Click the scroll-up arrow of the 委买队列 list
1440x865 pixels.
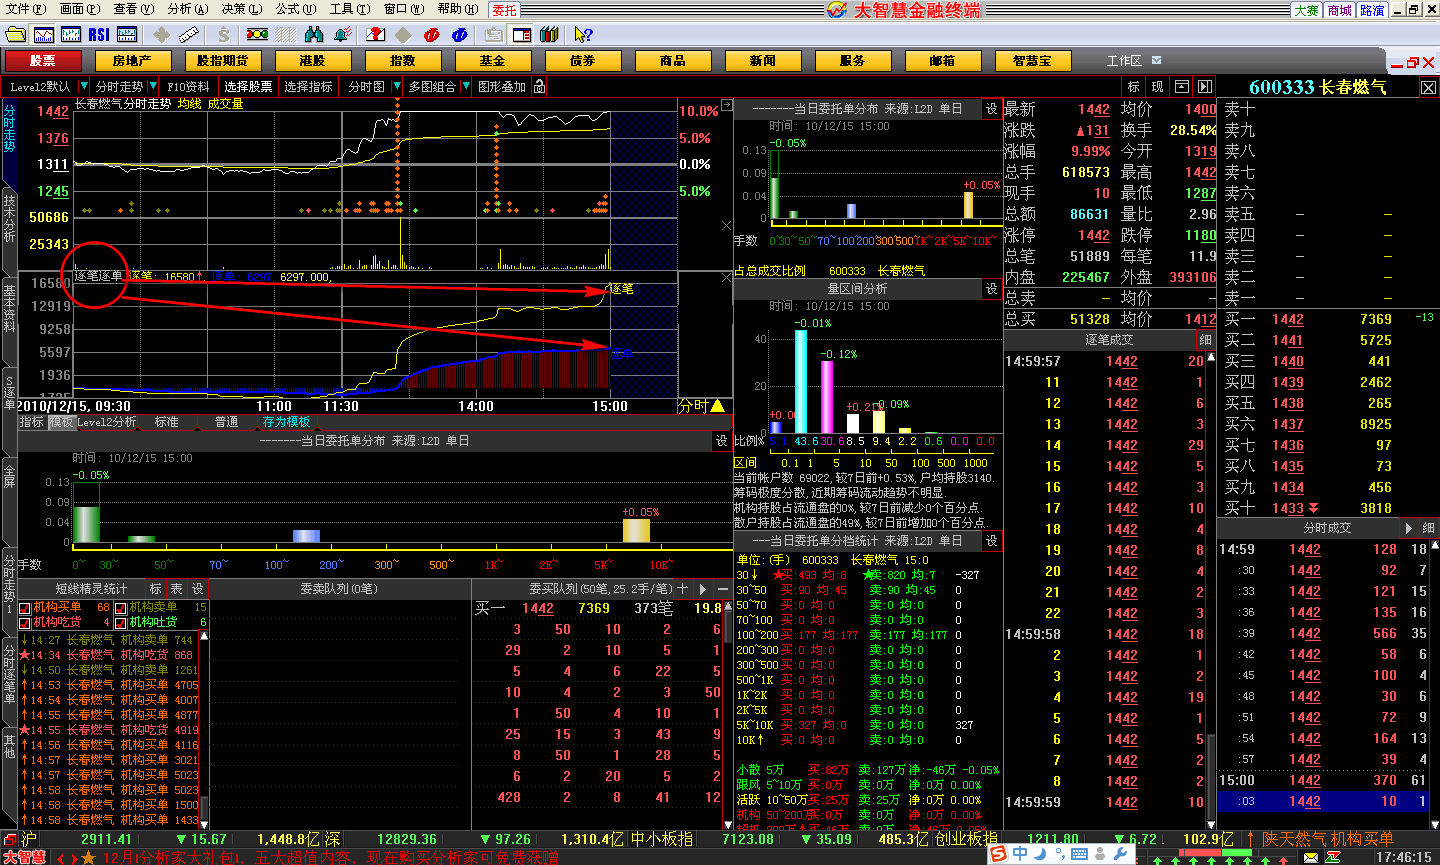[x=726, y=607]
